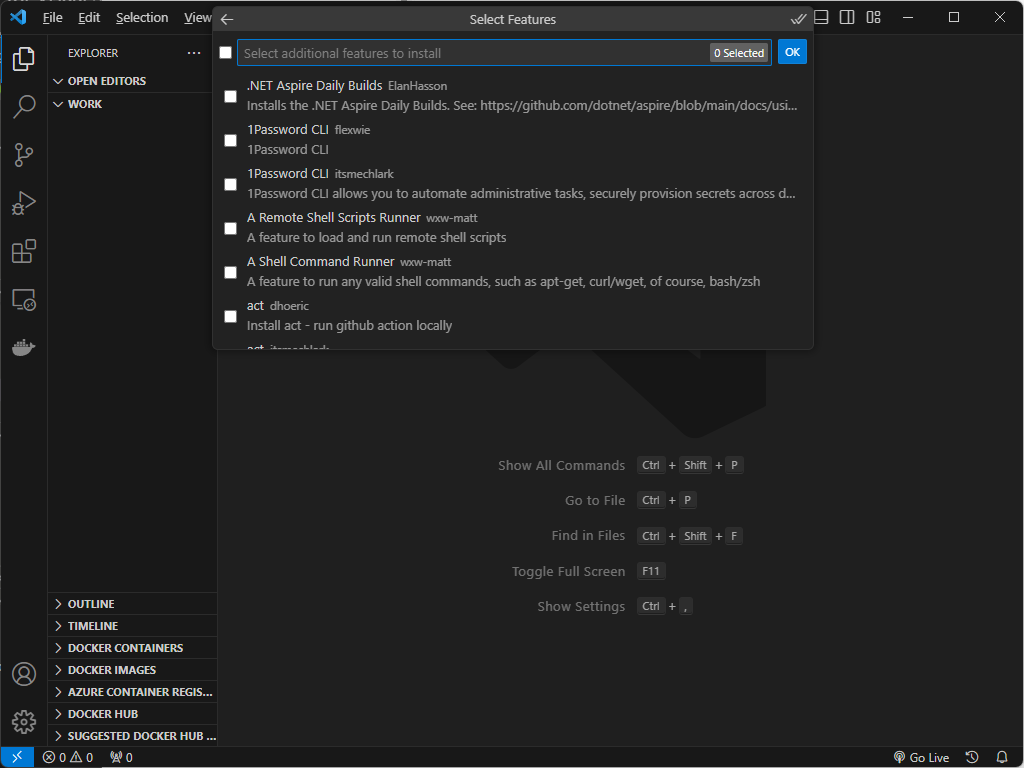1024x768 pixels.
Task: Expand the Azure Container Registry section
Action: tap(132, 692)
